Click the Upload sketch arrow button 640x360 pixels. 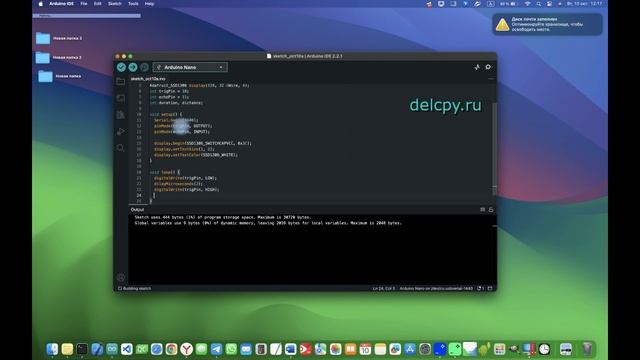[x=133, y=67]
